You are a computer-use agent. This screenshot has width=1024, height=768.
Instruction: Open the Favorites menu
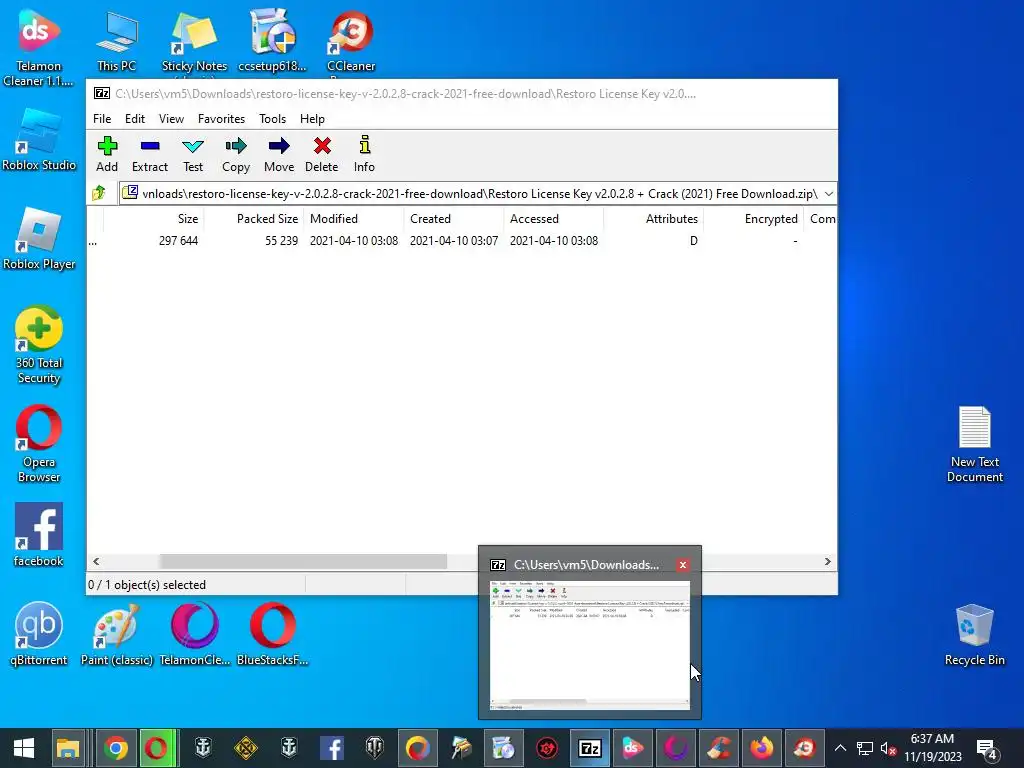(x=221, y=119)
